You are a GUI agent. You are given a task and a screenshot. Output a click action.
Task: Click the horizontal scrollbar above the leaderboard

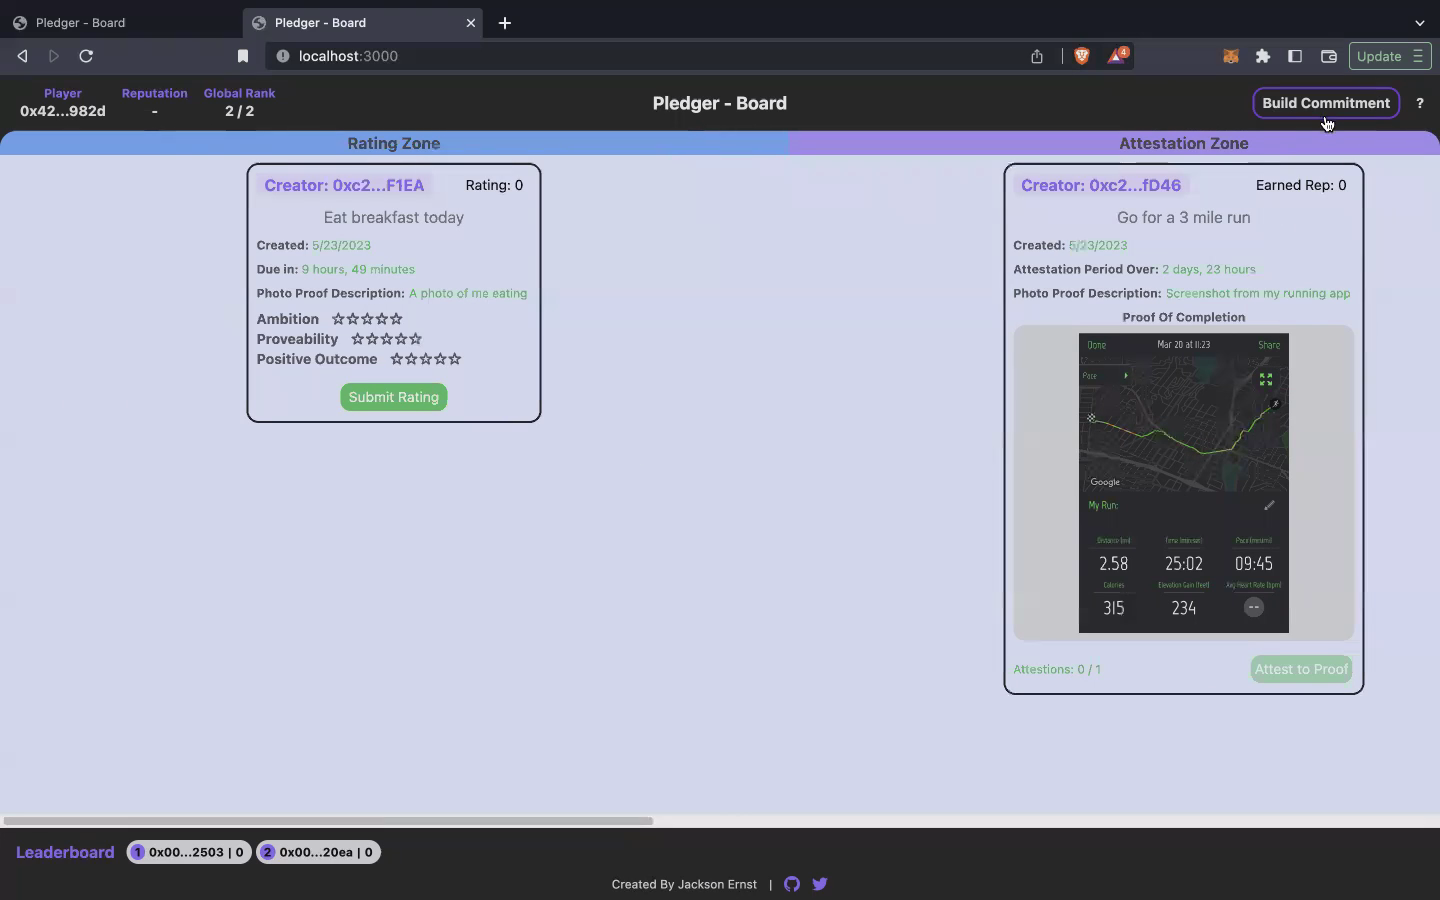pos(328,821)
